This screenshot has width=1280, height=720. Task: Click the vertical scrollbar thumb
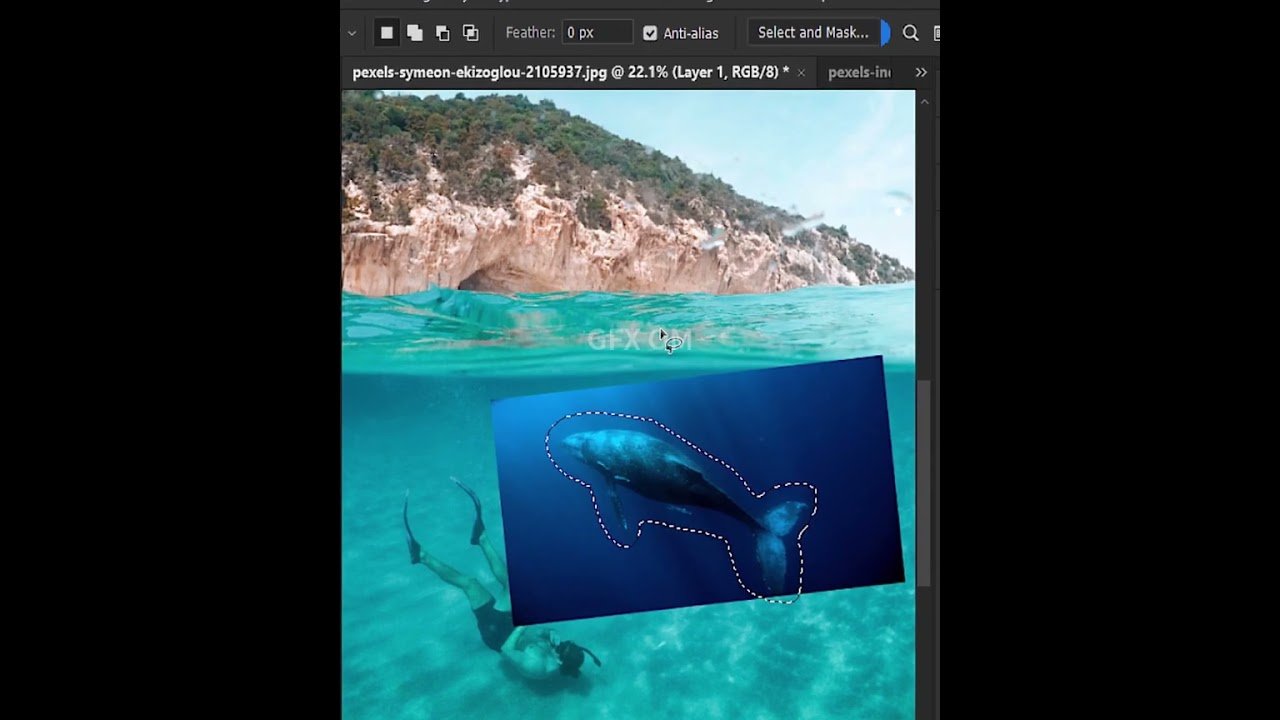(923, 483)
